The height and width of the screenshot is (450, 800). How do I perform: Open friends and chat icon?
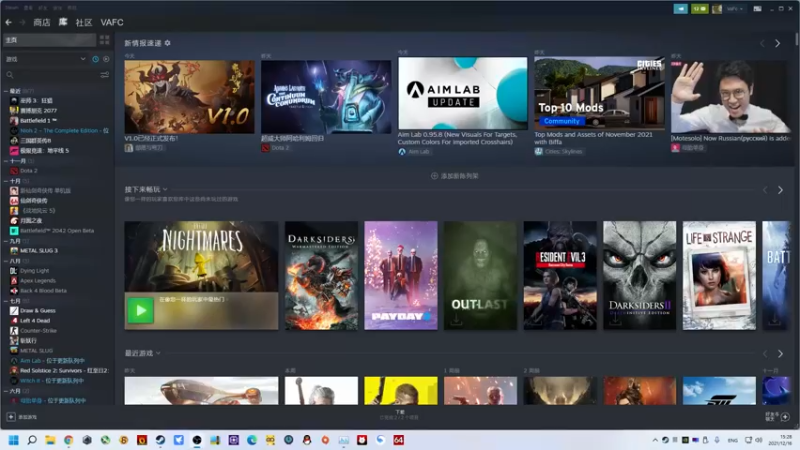778,417
